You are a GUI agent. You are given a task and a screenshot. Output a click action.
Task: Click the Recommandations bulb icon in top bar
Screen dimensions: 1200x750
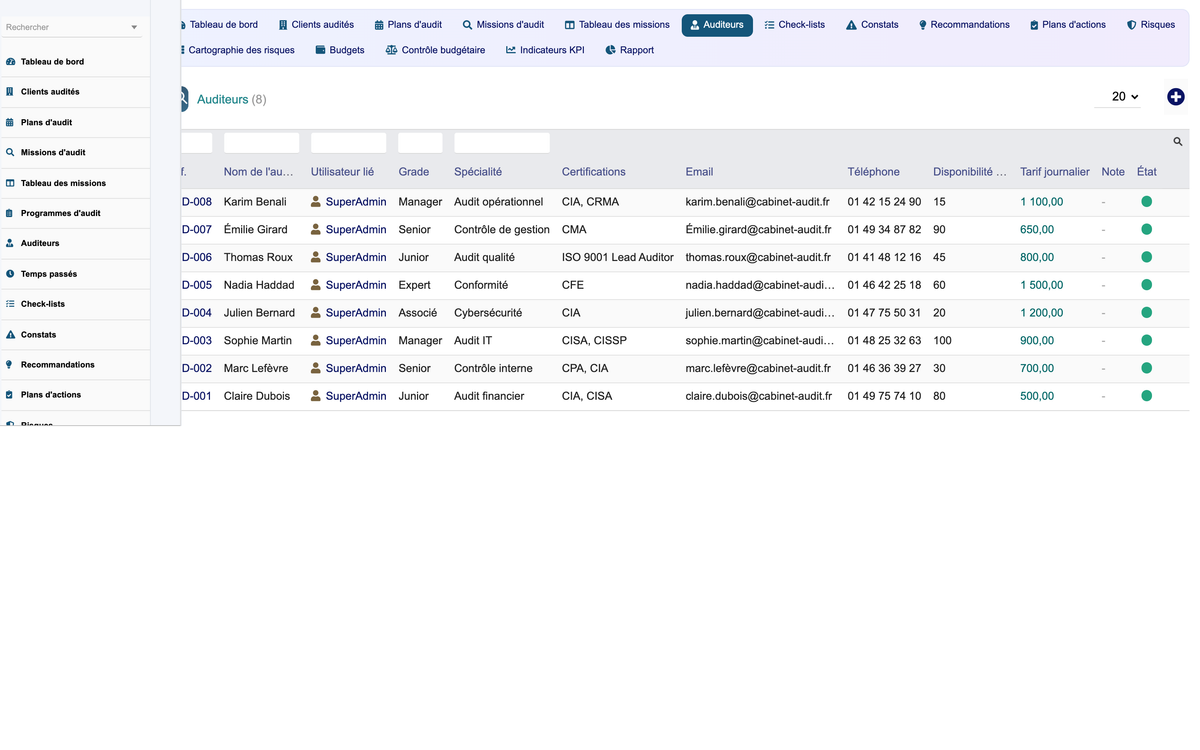pos(923,25)
